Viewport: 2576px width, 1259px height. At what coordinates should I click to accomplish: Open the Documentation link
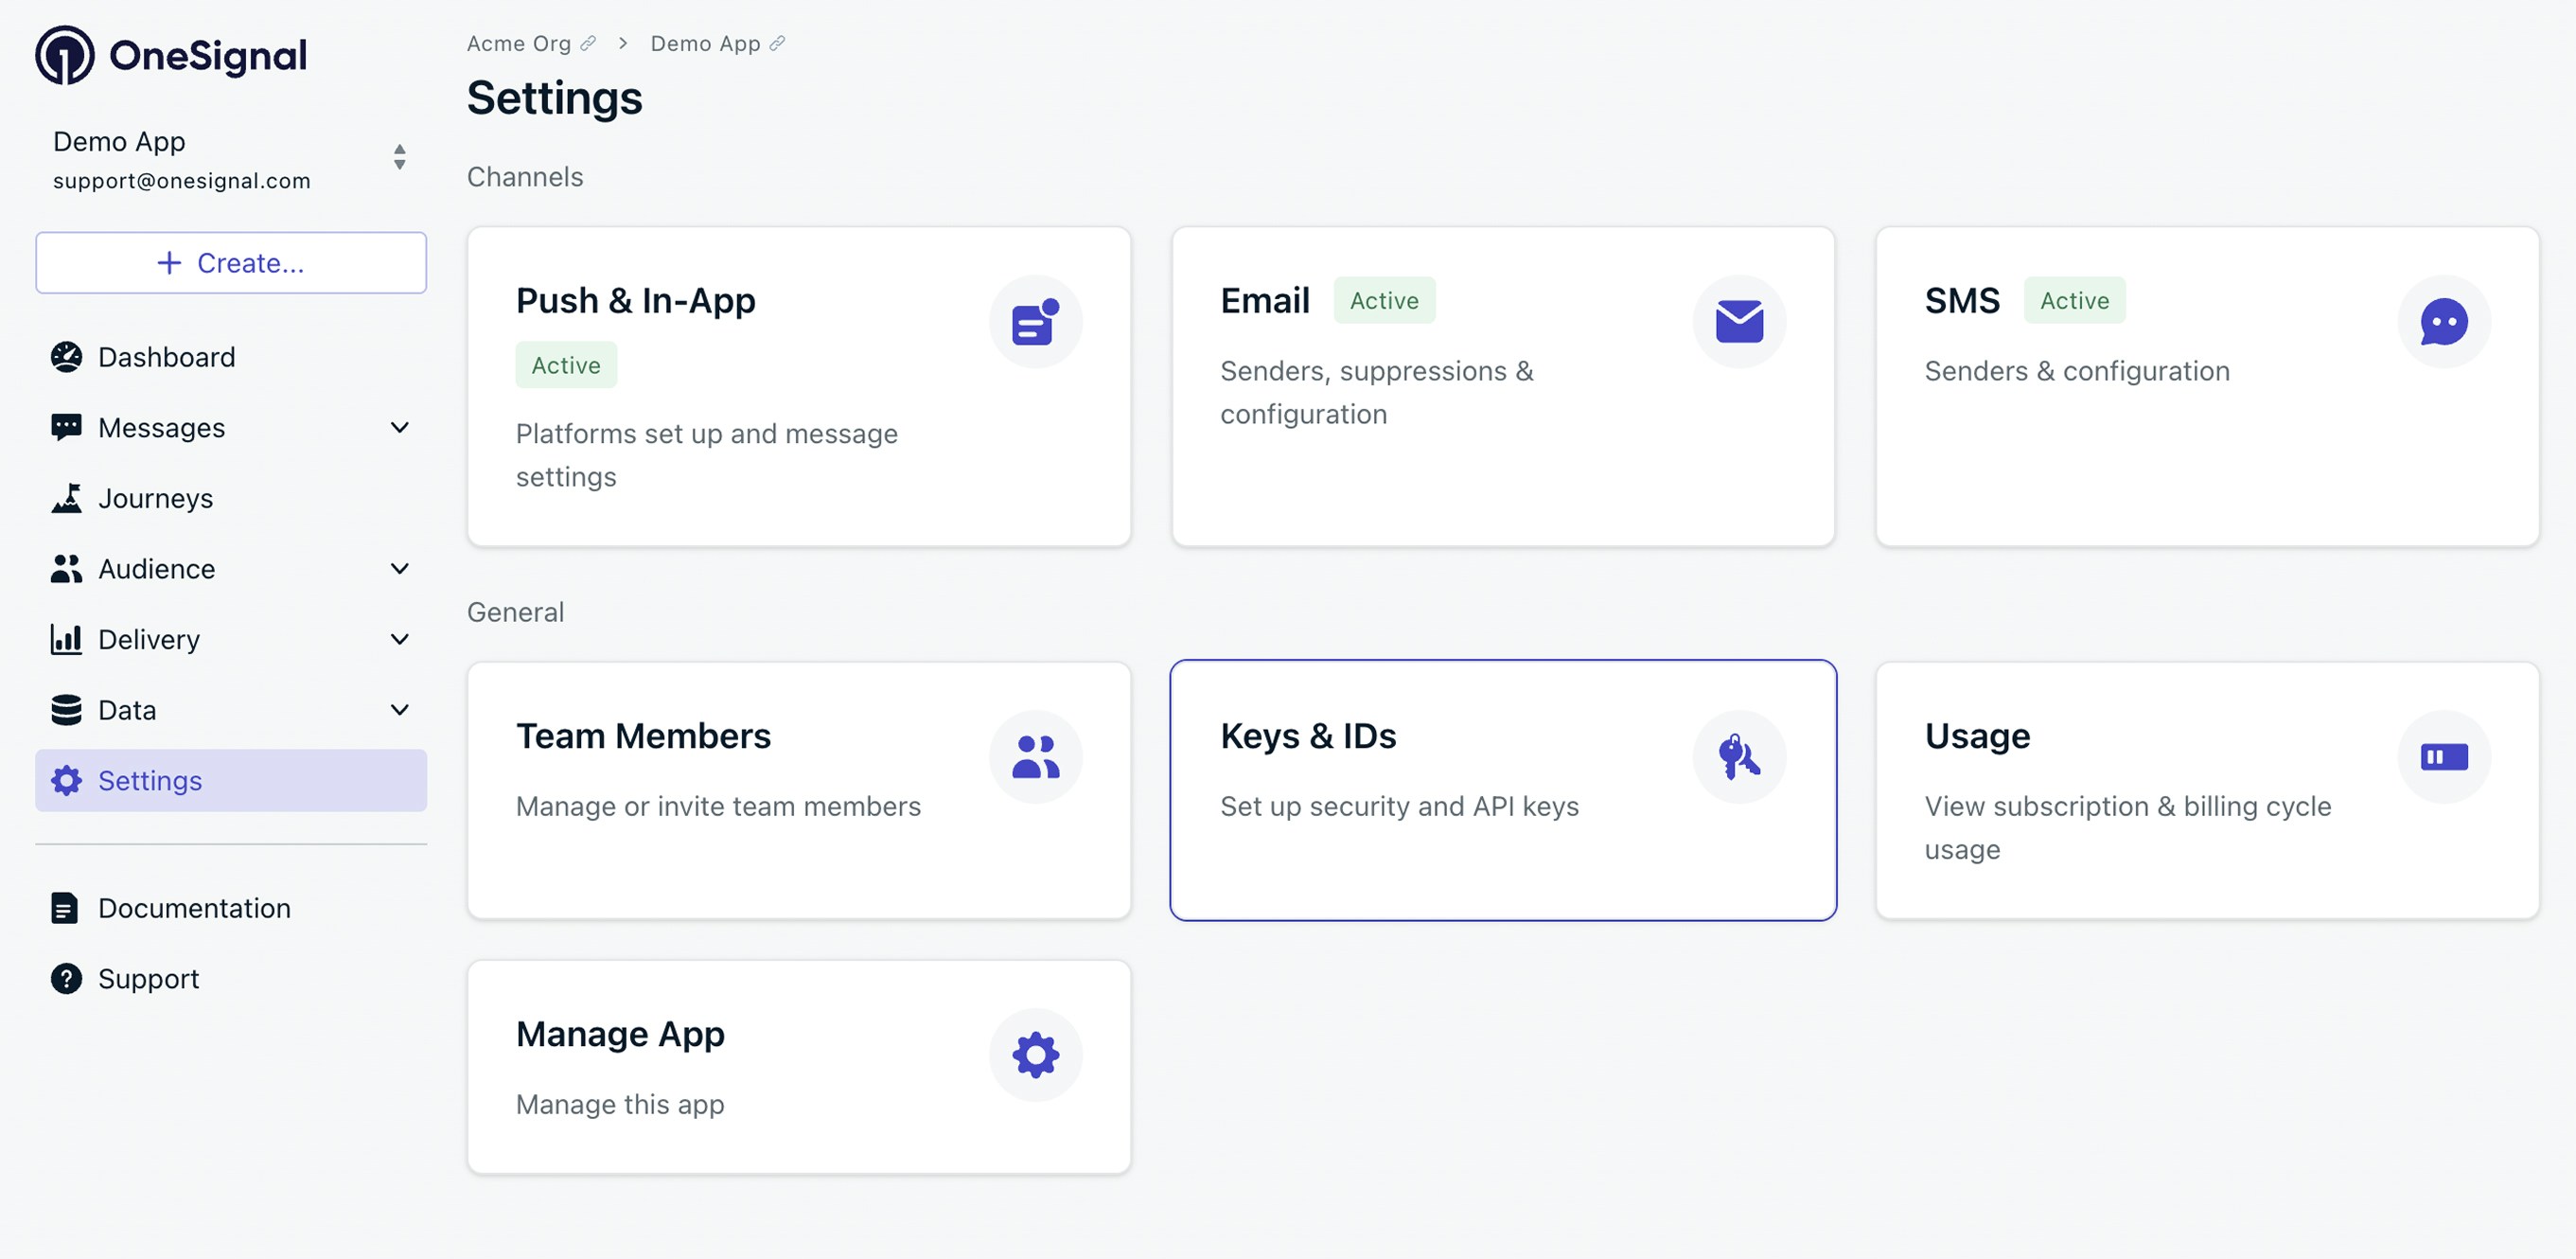tap(194, 908)
